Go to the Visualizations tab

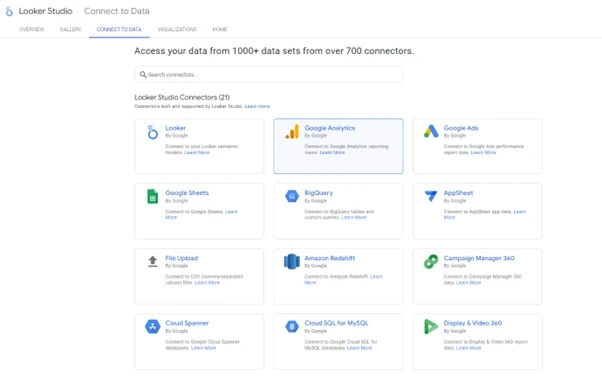click(177, 29)
